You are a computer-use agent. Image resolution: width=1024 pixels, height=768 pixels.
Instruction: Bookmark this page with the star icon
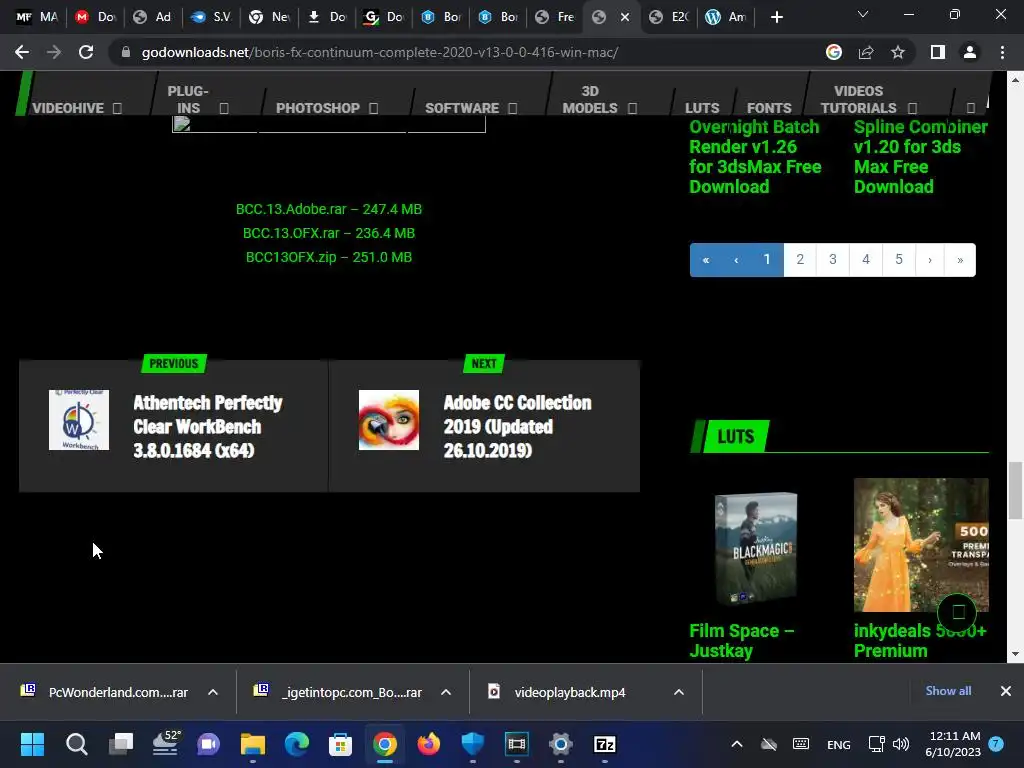898,52
